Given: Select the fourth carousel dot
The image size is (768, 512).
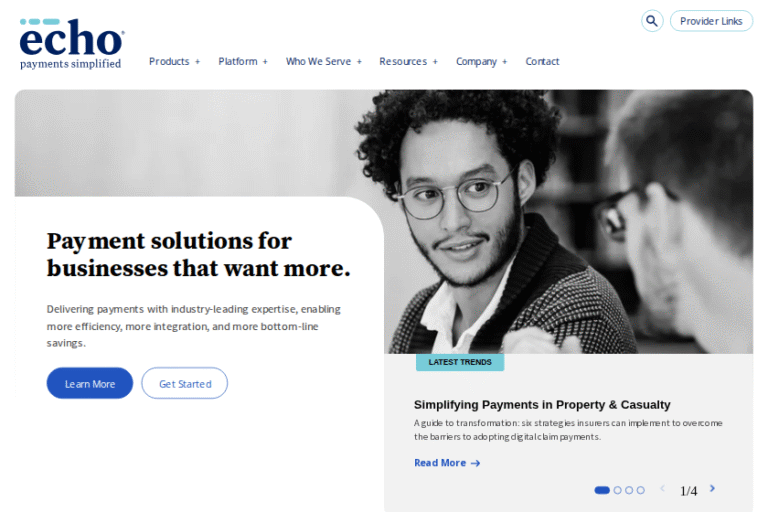Looking at the screenshot, I should 641,490.
